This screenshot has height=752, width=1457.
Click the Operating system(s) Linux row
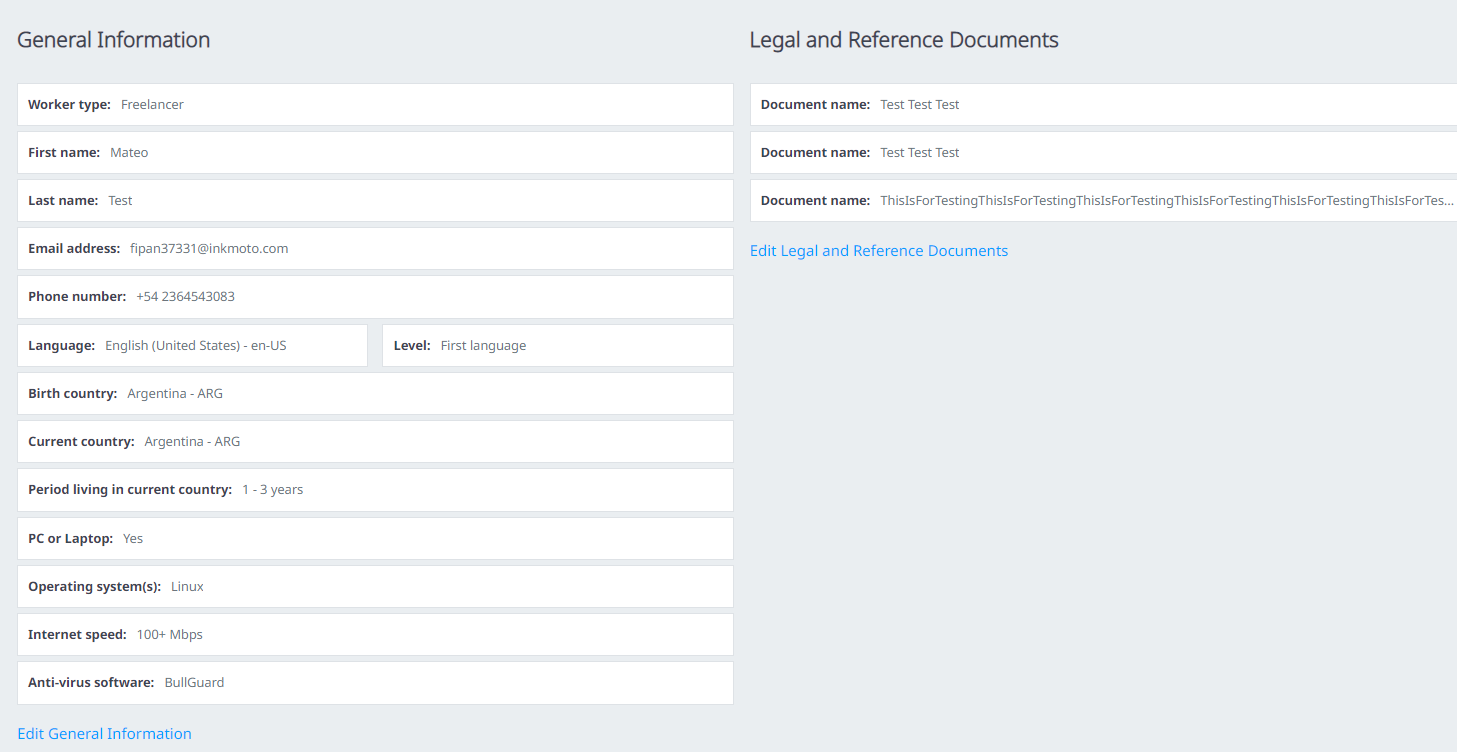(375, 587)
